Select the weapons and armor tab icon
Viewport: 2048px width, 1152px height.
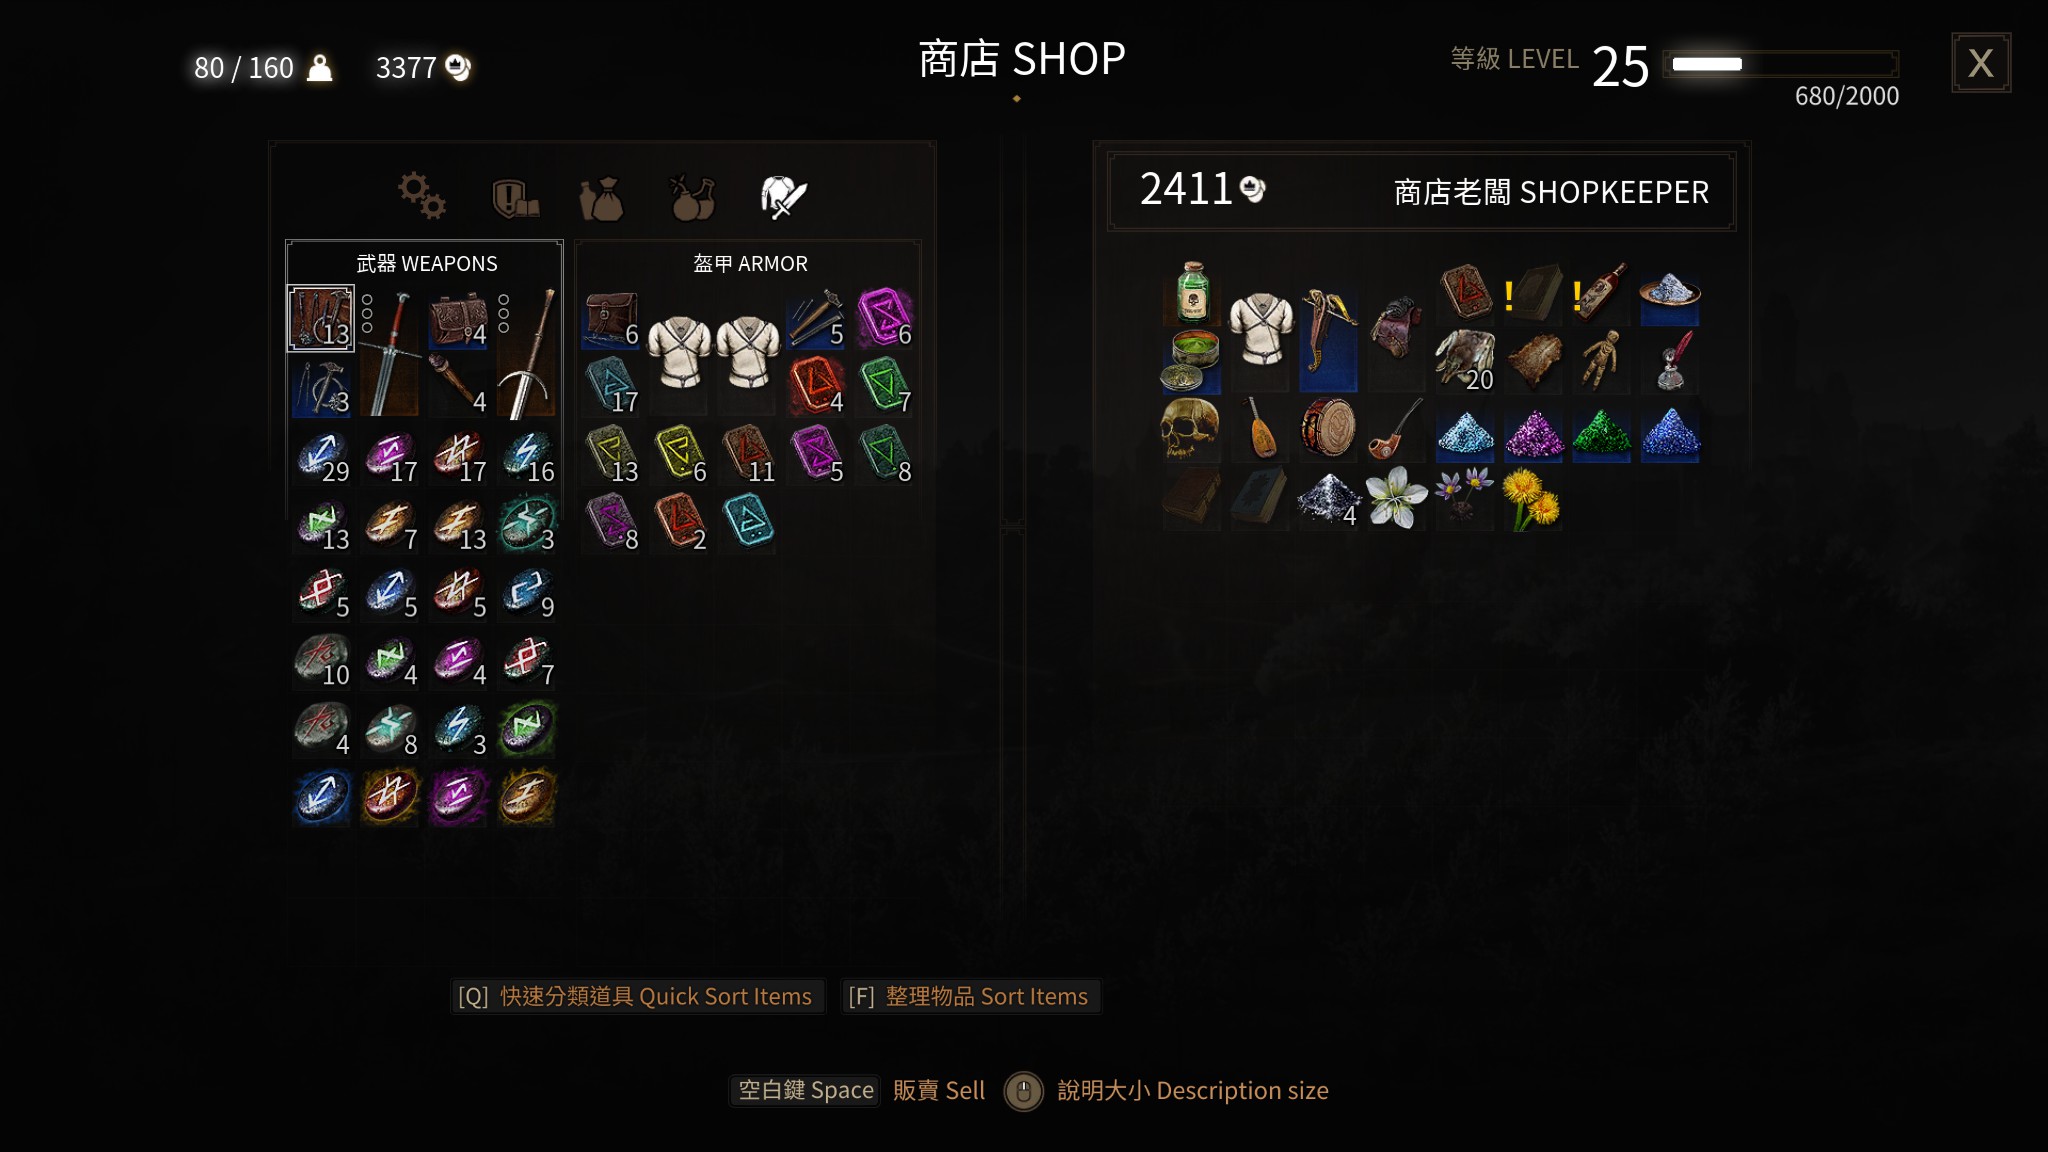tap(783, 196)
